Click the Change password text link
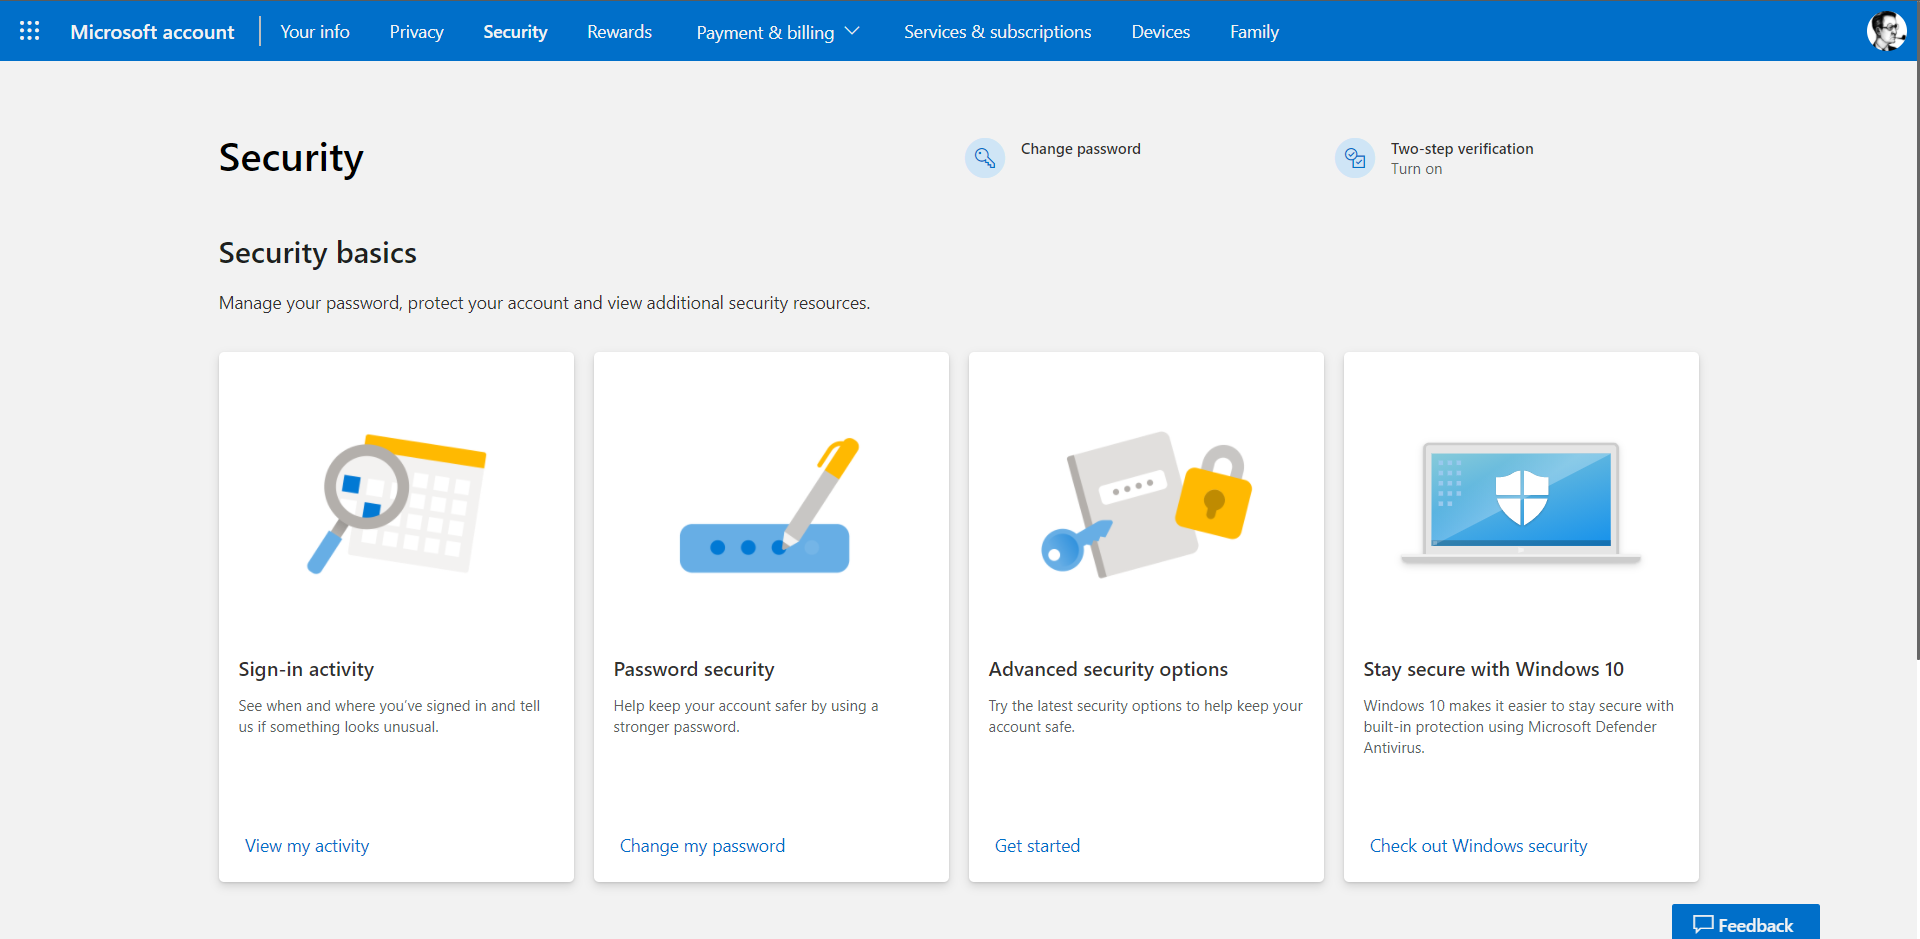The width and height of the screenshot is (1920, 939). point(1081,149)
